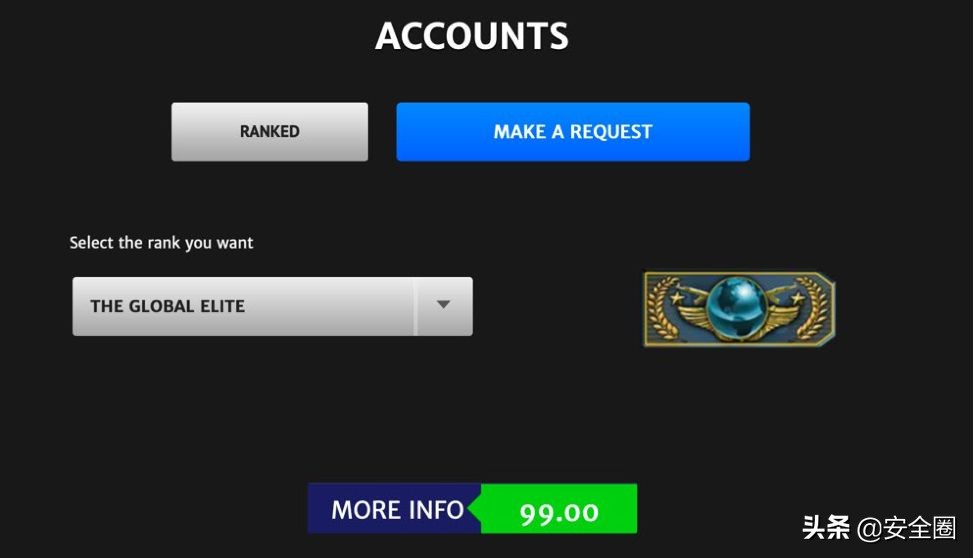Click the green notch beside MORE INFO
This screenshot has width=974, height=558.
pos(476,509)
